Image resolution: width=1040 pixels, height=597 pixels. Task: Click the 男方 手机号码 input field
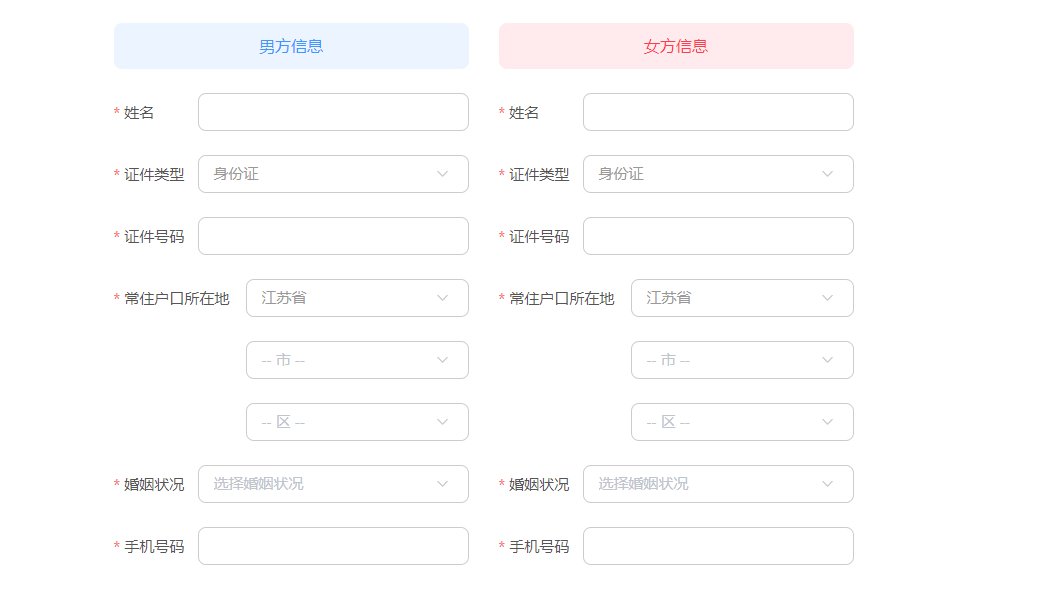[x=333, y=546]
